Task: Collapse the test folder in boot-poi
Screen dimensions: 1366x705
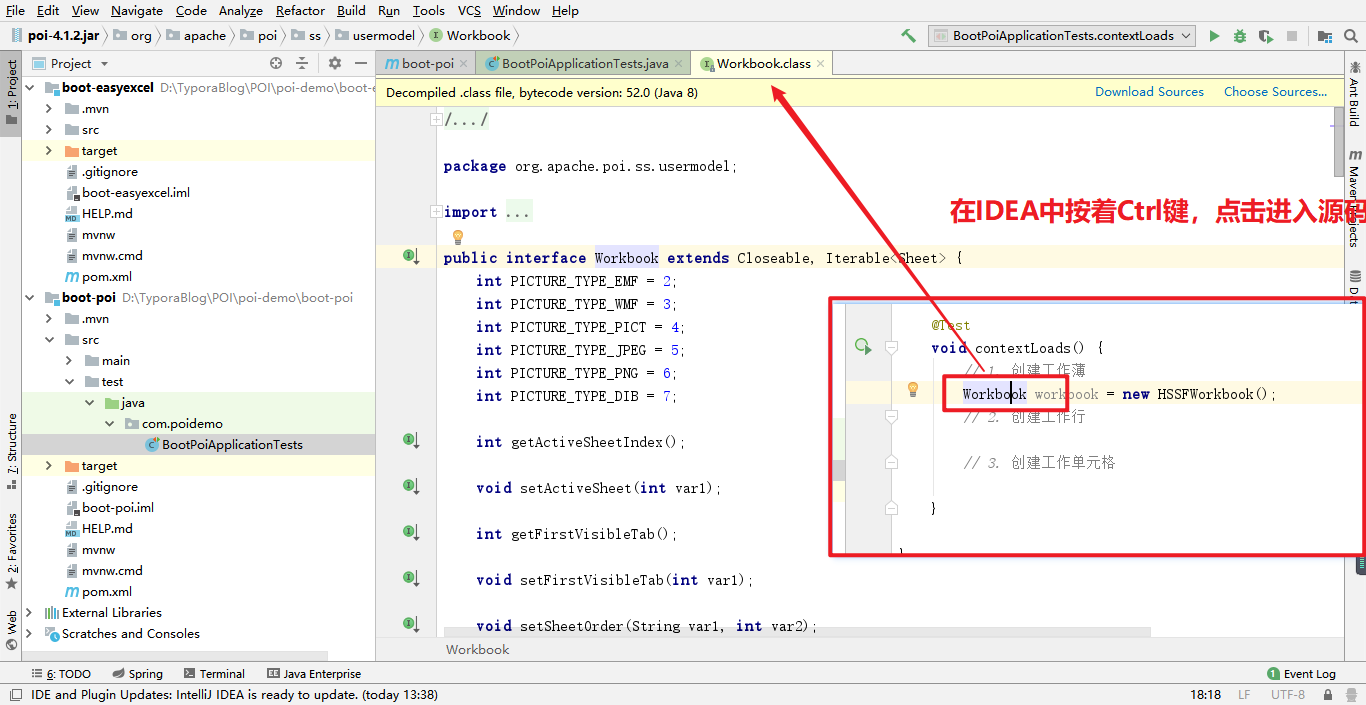Action: (69, 382)
